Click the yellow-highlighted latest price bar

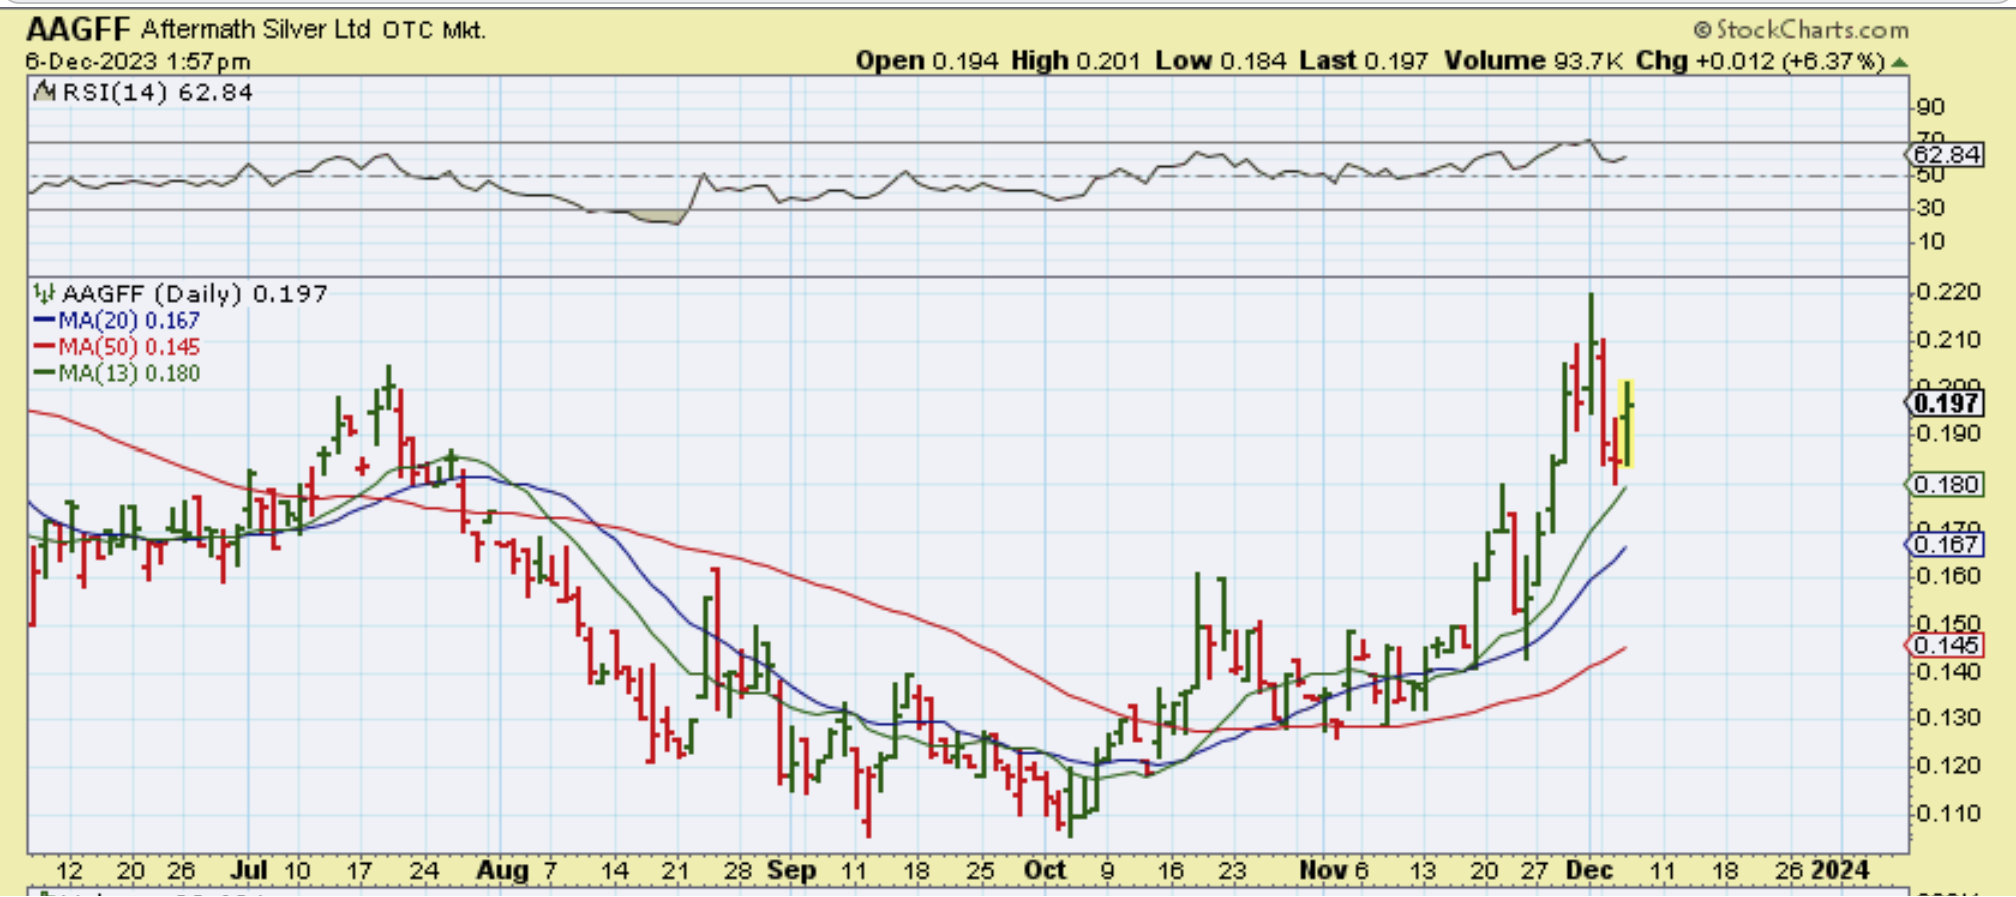point(1627,424)
